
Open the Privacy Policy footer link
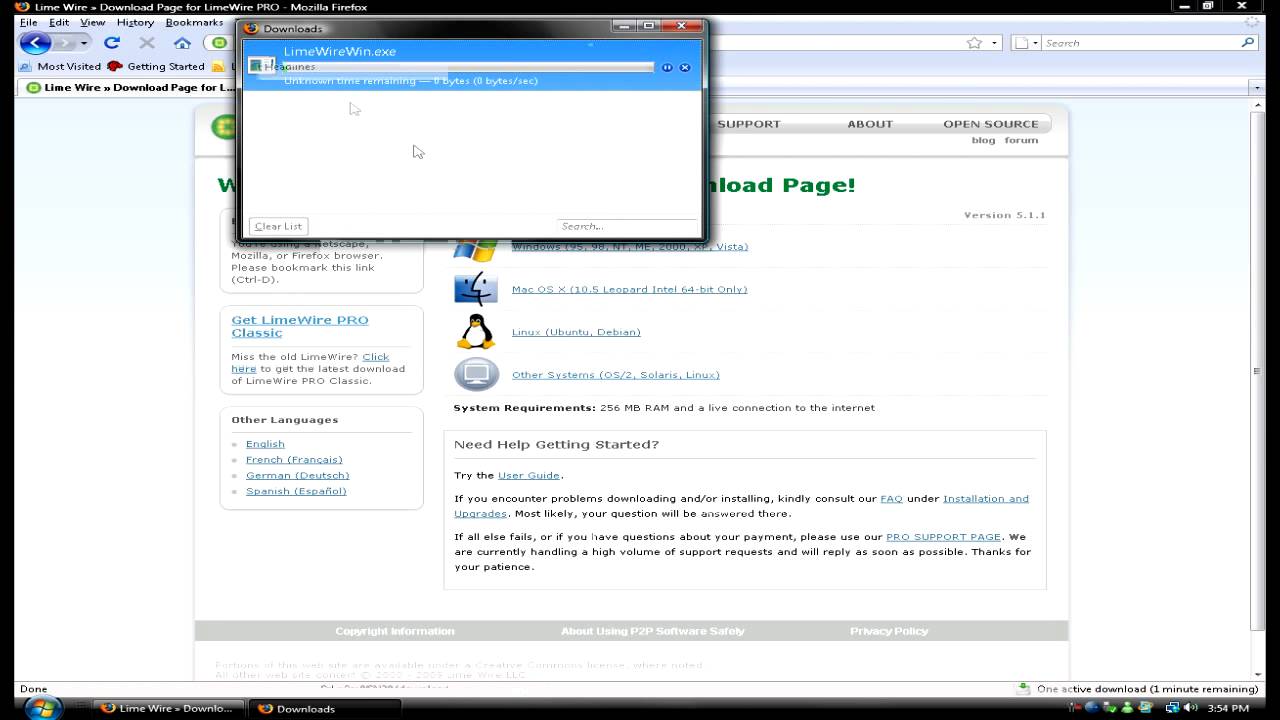click(x=889, y=631)
